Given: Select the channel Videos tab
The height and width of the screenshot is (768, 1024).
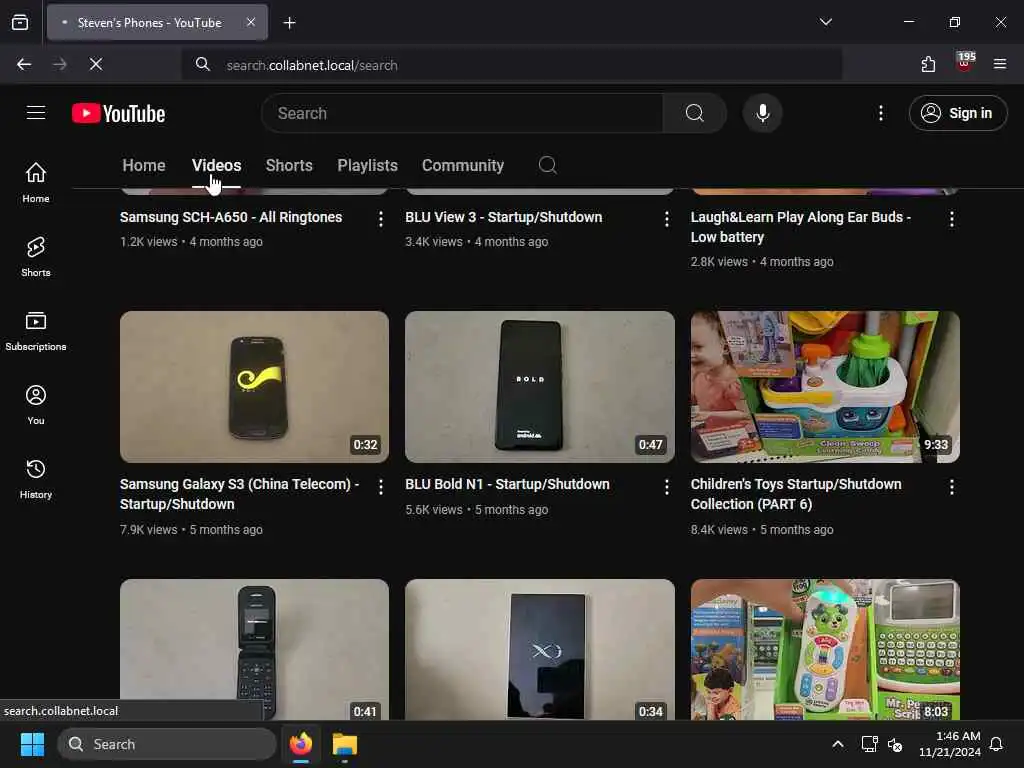Looking at the screenshot, I should pos(216,165).
